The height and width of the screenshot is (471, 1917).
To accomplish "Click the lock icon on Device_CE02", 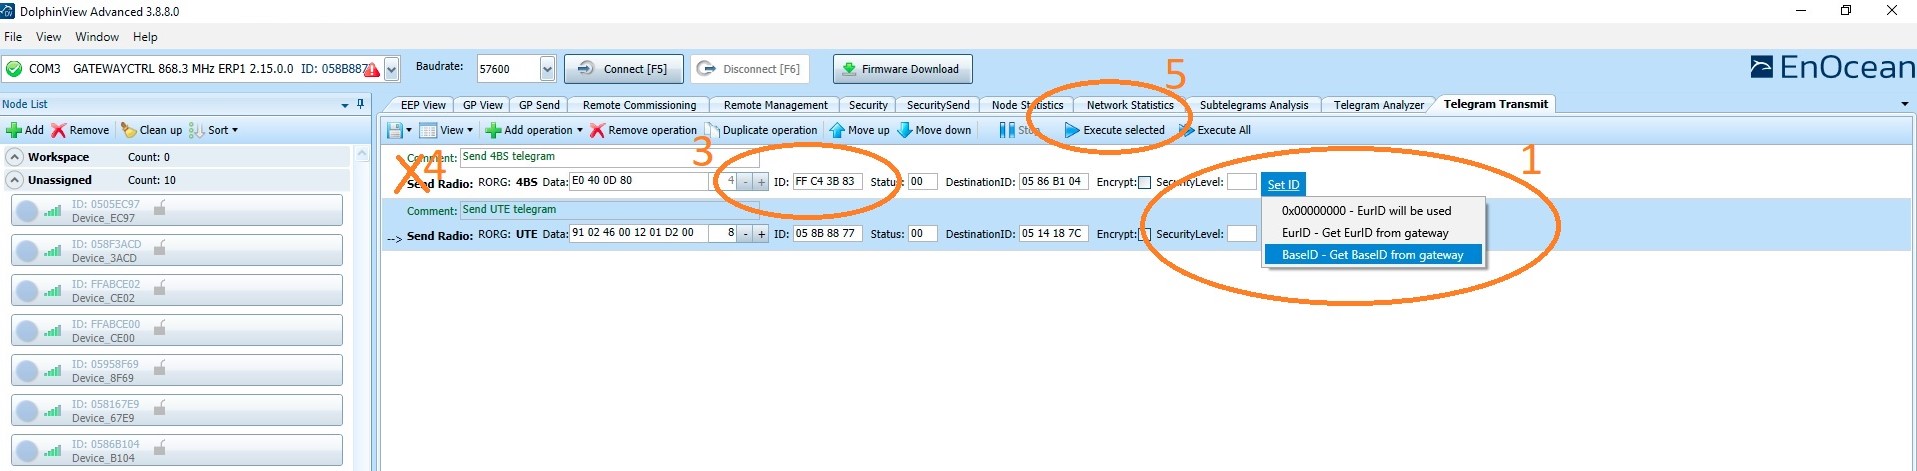I will 160,288.
